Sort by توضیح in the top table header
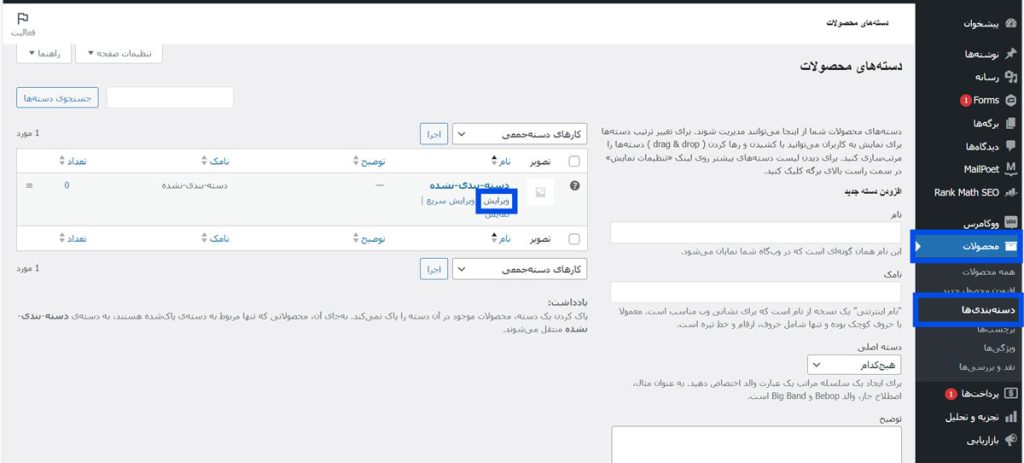 [370, 161]
